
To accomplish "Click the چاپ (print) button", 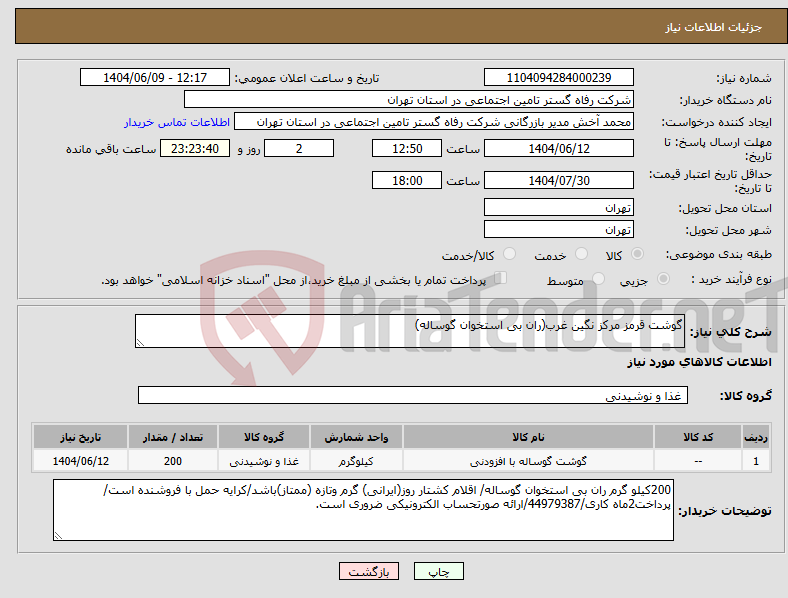I will pyautogui.click(x=438, y=571).
